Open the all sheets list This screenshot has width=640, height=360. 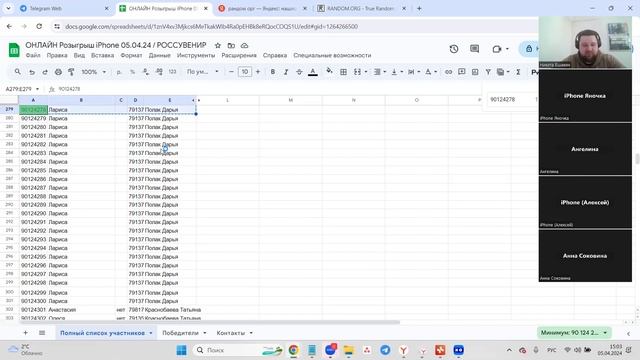coord(42,333)
